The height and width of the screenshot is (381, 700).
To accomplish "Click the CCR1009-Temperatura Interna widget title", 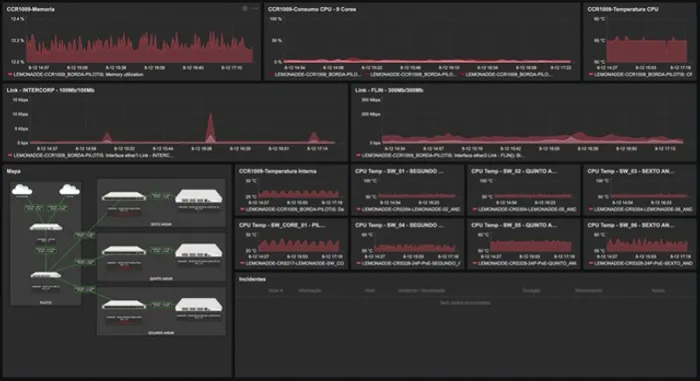I will point(278,171).
